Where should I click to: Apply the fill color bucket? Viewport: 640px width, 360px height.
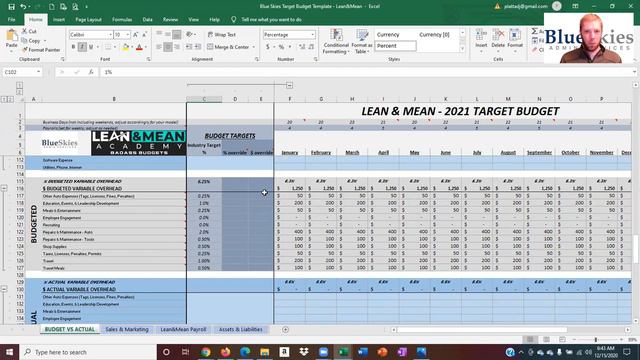[126, 47]
